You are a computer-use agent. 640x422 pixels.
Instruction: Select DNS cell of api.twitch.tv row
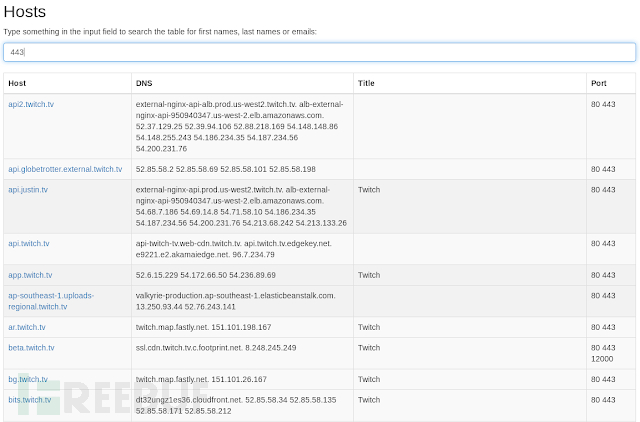click(242, 249)
